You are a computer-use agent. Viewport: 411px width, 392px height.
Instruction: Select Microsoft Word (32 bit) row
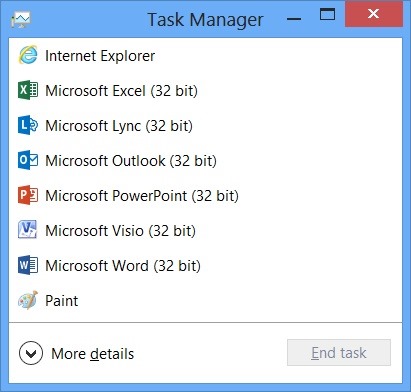(205, 265)
